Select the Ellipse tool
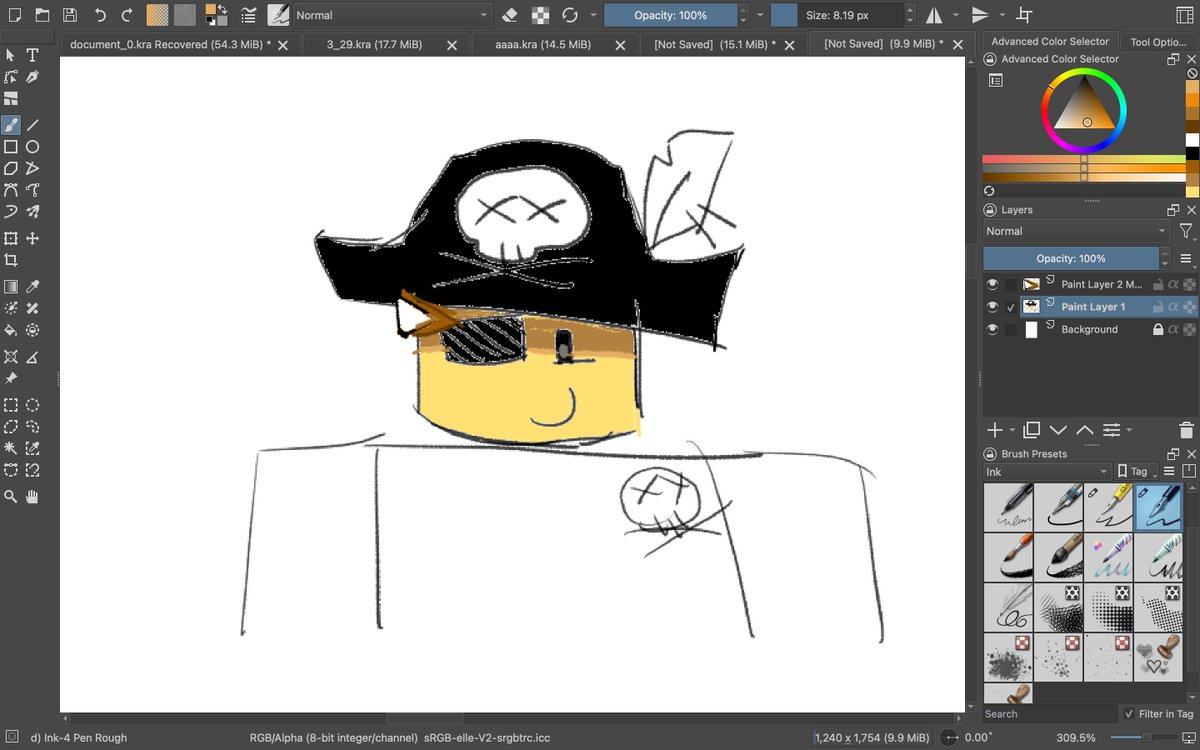Image resolution: width=1200 pixels, height=750 pixels. tap(32, 147)
